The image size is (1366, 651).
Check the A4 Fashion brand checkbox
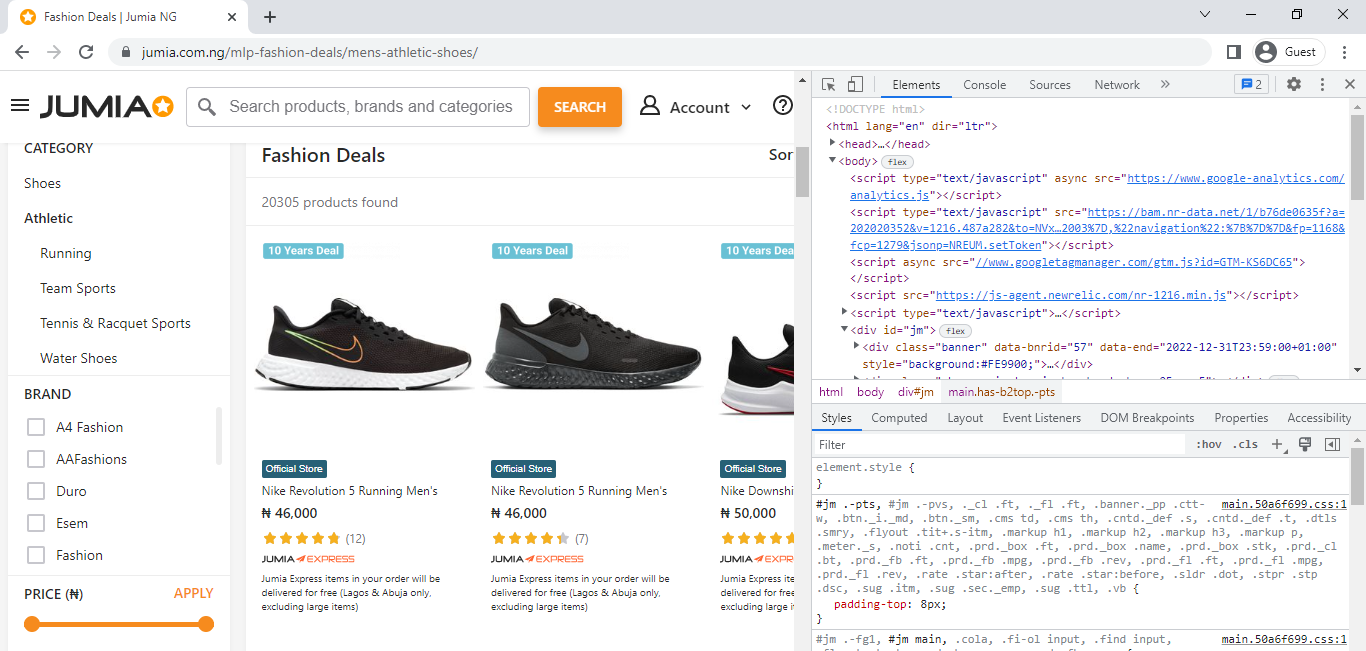pos(36,427)
